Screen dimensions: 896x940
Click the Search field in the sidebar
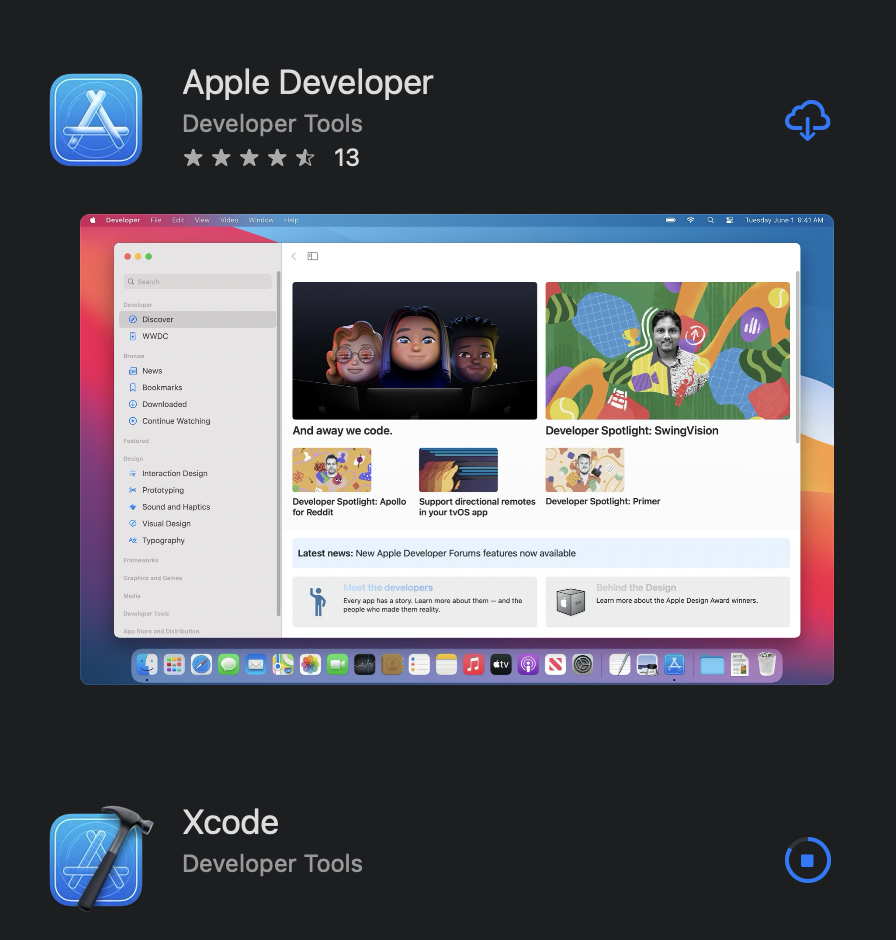[197, 282]
